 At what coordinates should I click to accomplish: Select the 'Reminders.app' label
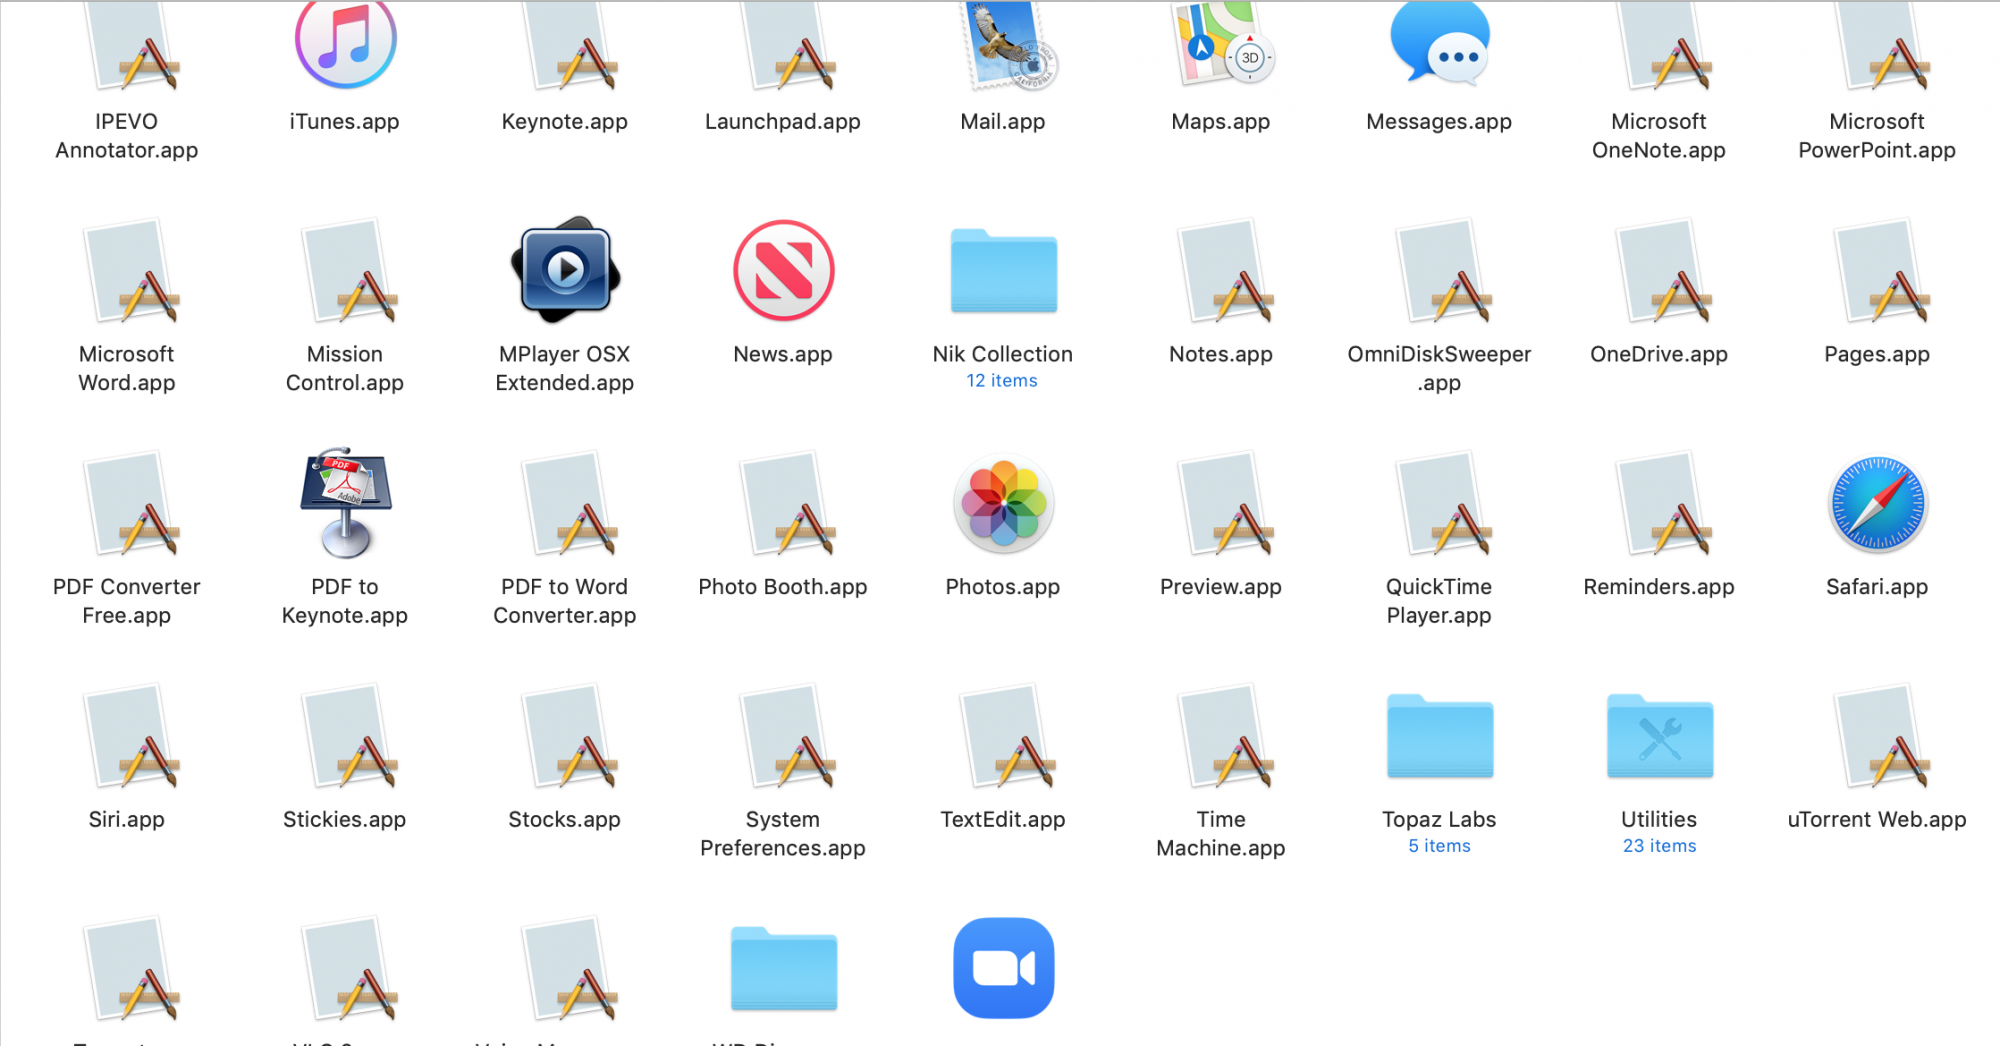point(1659,587)
